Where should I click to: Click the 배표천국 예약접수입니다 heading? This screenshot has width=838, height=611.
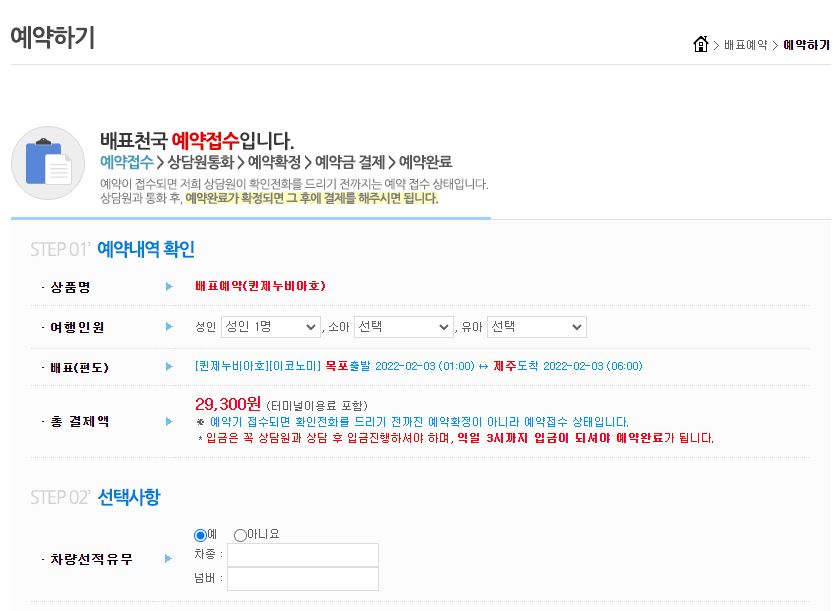pos(197,141)
